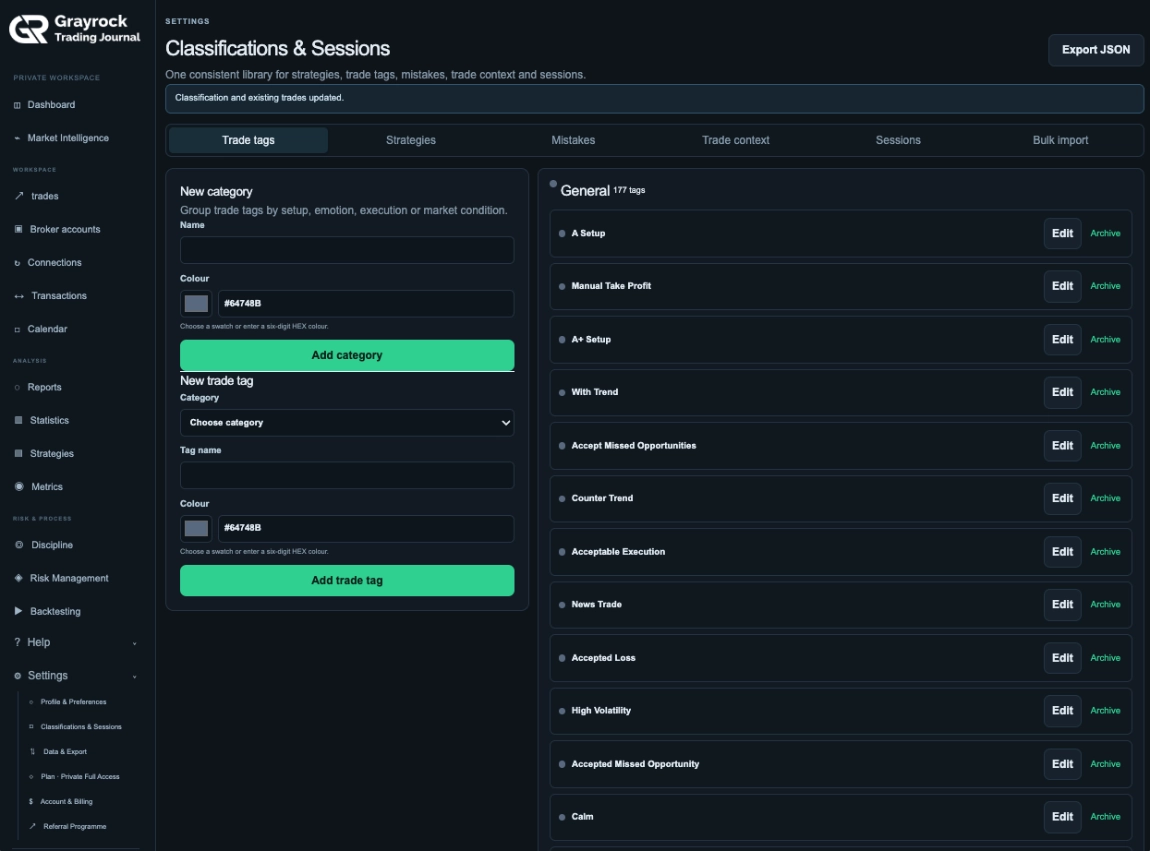Edit the News Trade tag

1062,605
